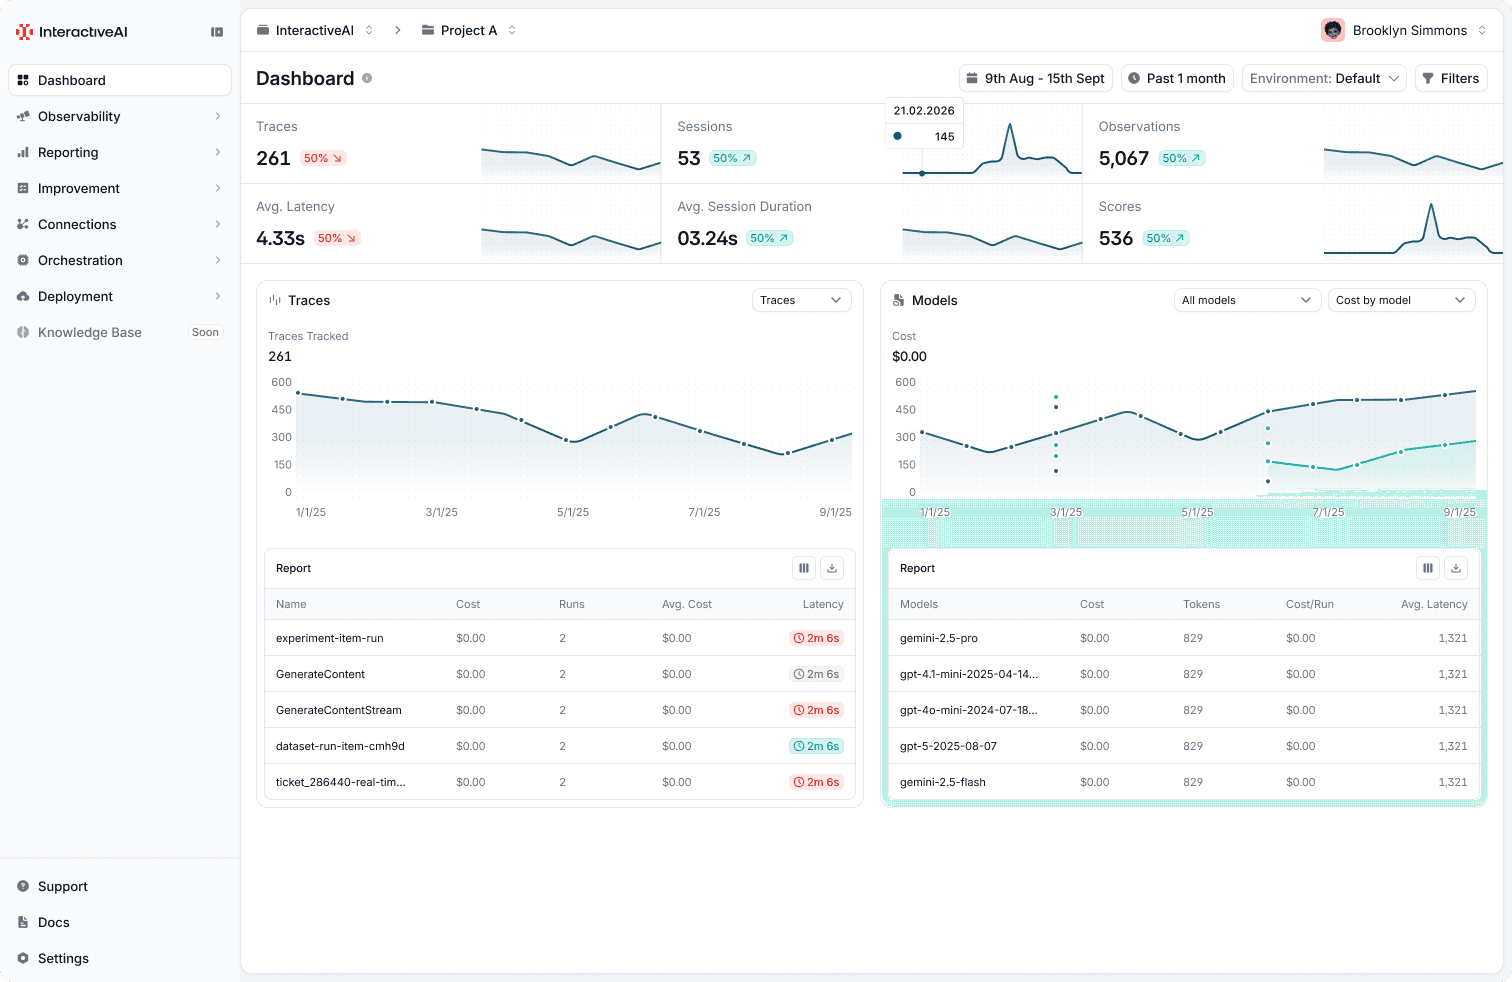Open the Cost by model dropdown
This screenshot has height=982, width=1512.
(x=1401, y=300)
